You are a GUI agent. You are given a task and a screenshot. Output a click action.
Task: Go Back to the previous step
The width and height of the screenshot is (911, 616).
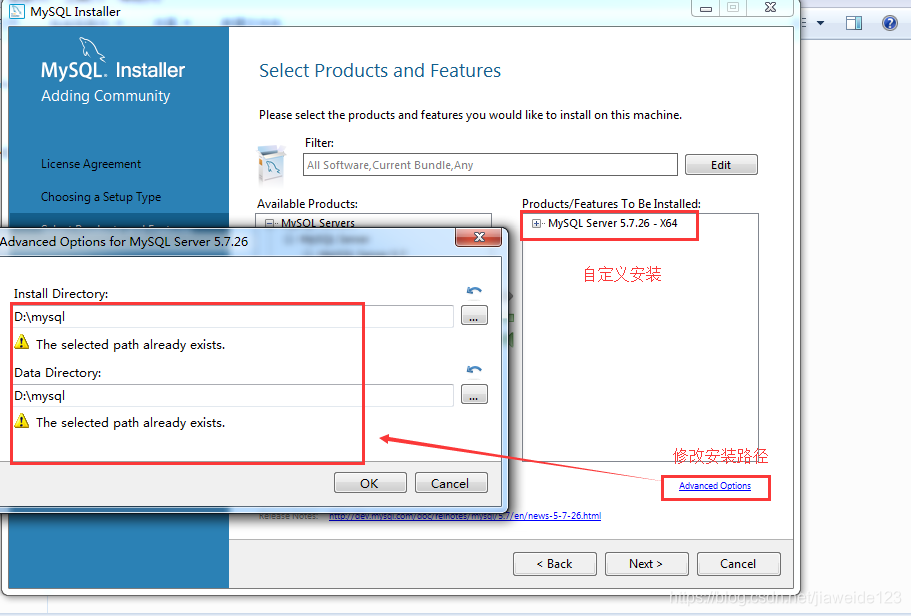[554, 564]
